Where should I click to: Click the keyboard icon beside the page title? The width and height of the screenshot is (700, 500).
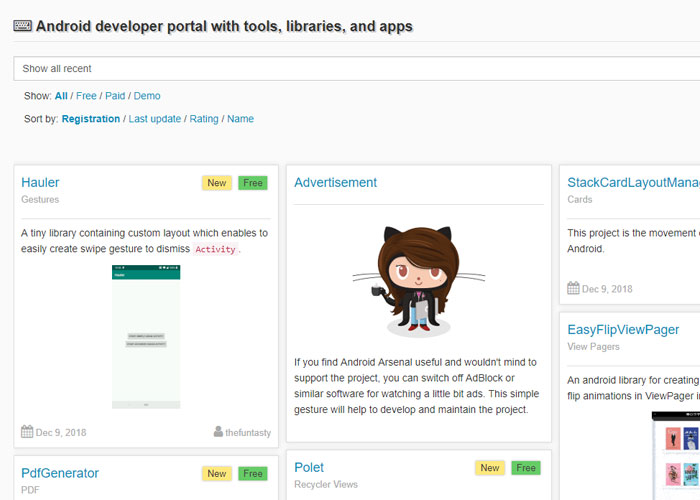(22, 26)
